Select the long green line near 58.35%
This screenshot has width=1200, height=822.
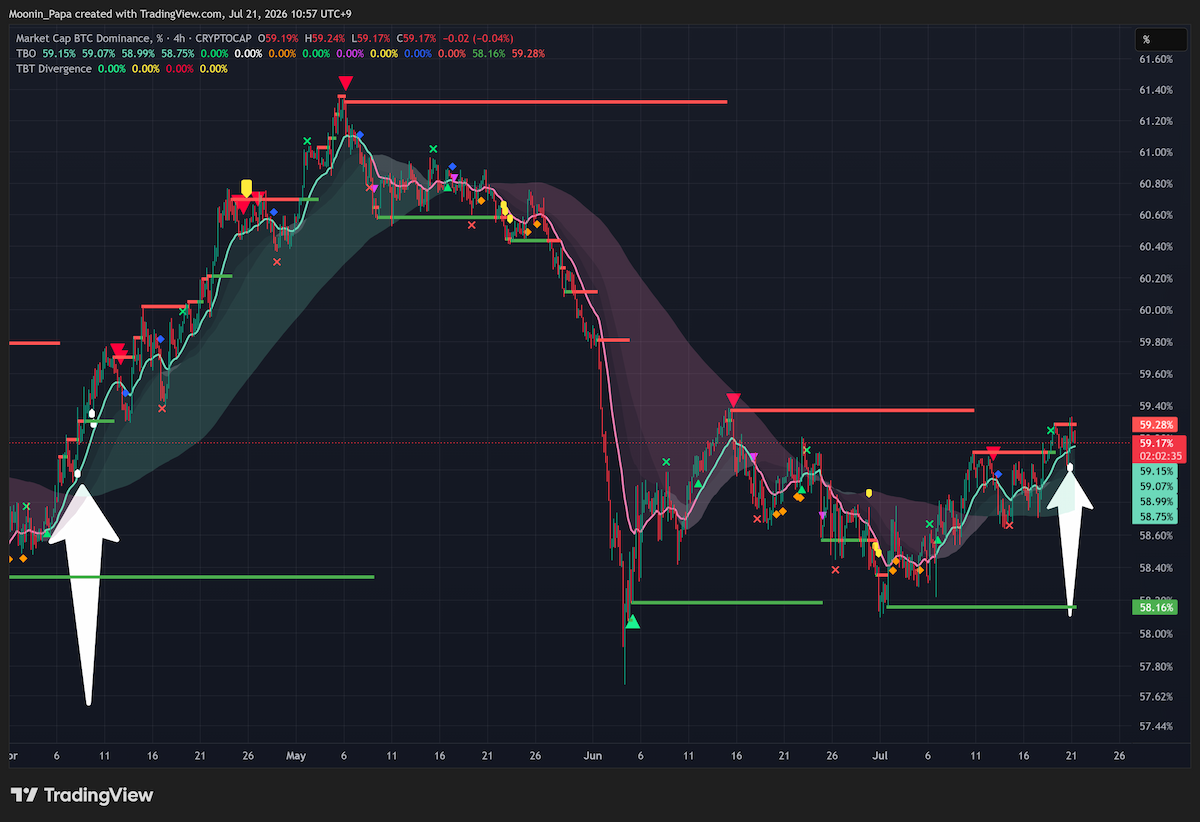191,577
